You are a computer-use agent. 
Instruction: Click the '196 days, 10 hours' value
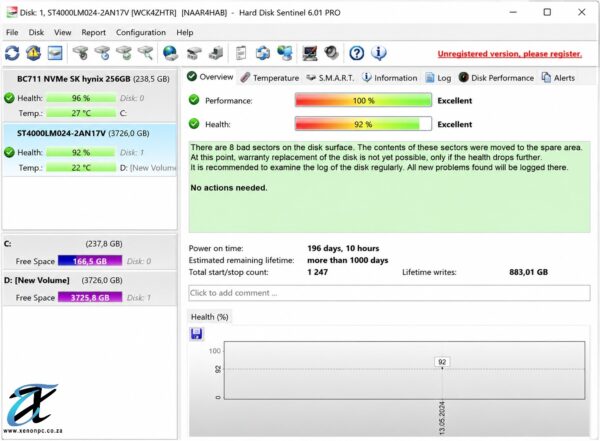click(x=343, y=248)
